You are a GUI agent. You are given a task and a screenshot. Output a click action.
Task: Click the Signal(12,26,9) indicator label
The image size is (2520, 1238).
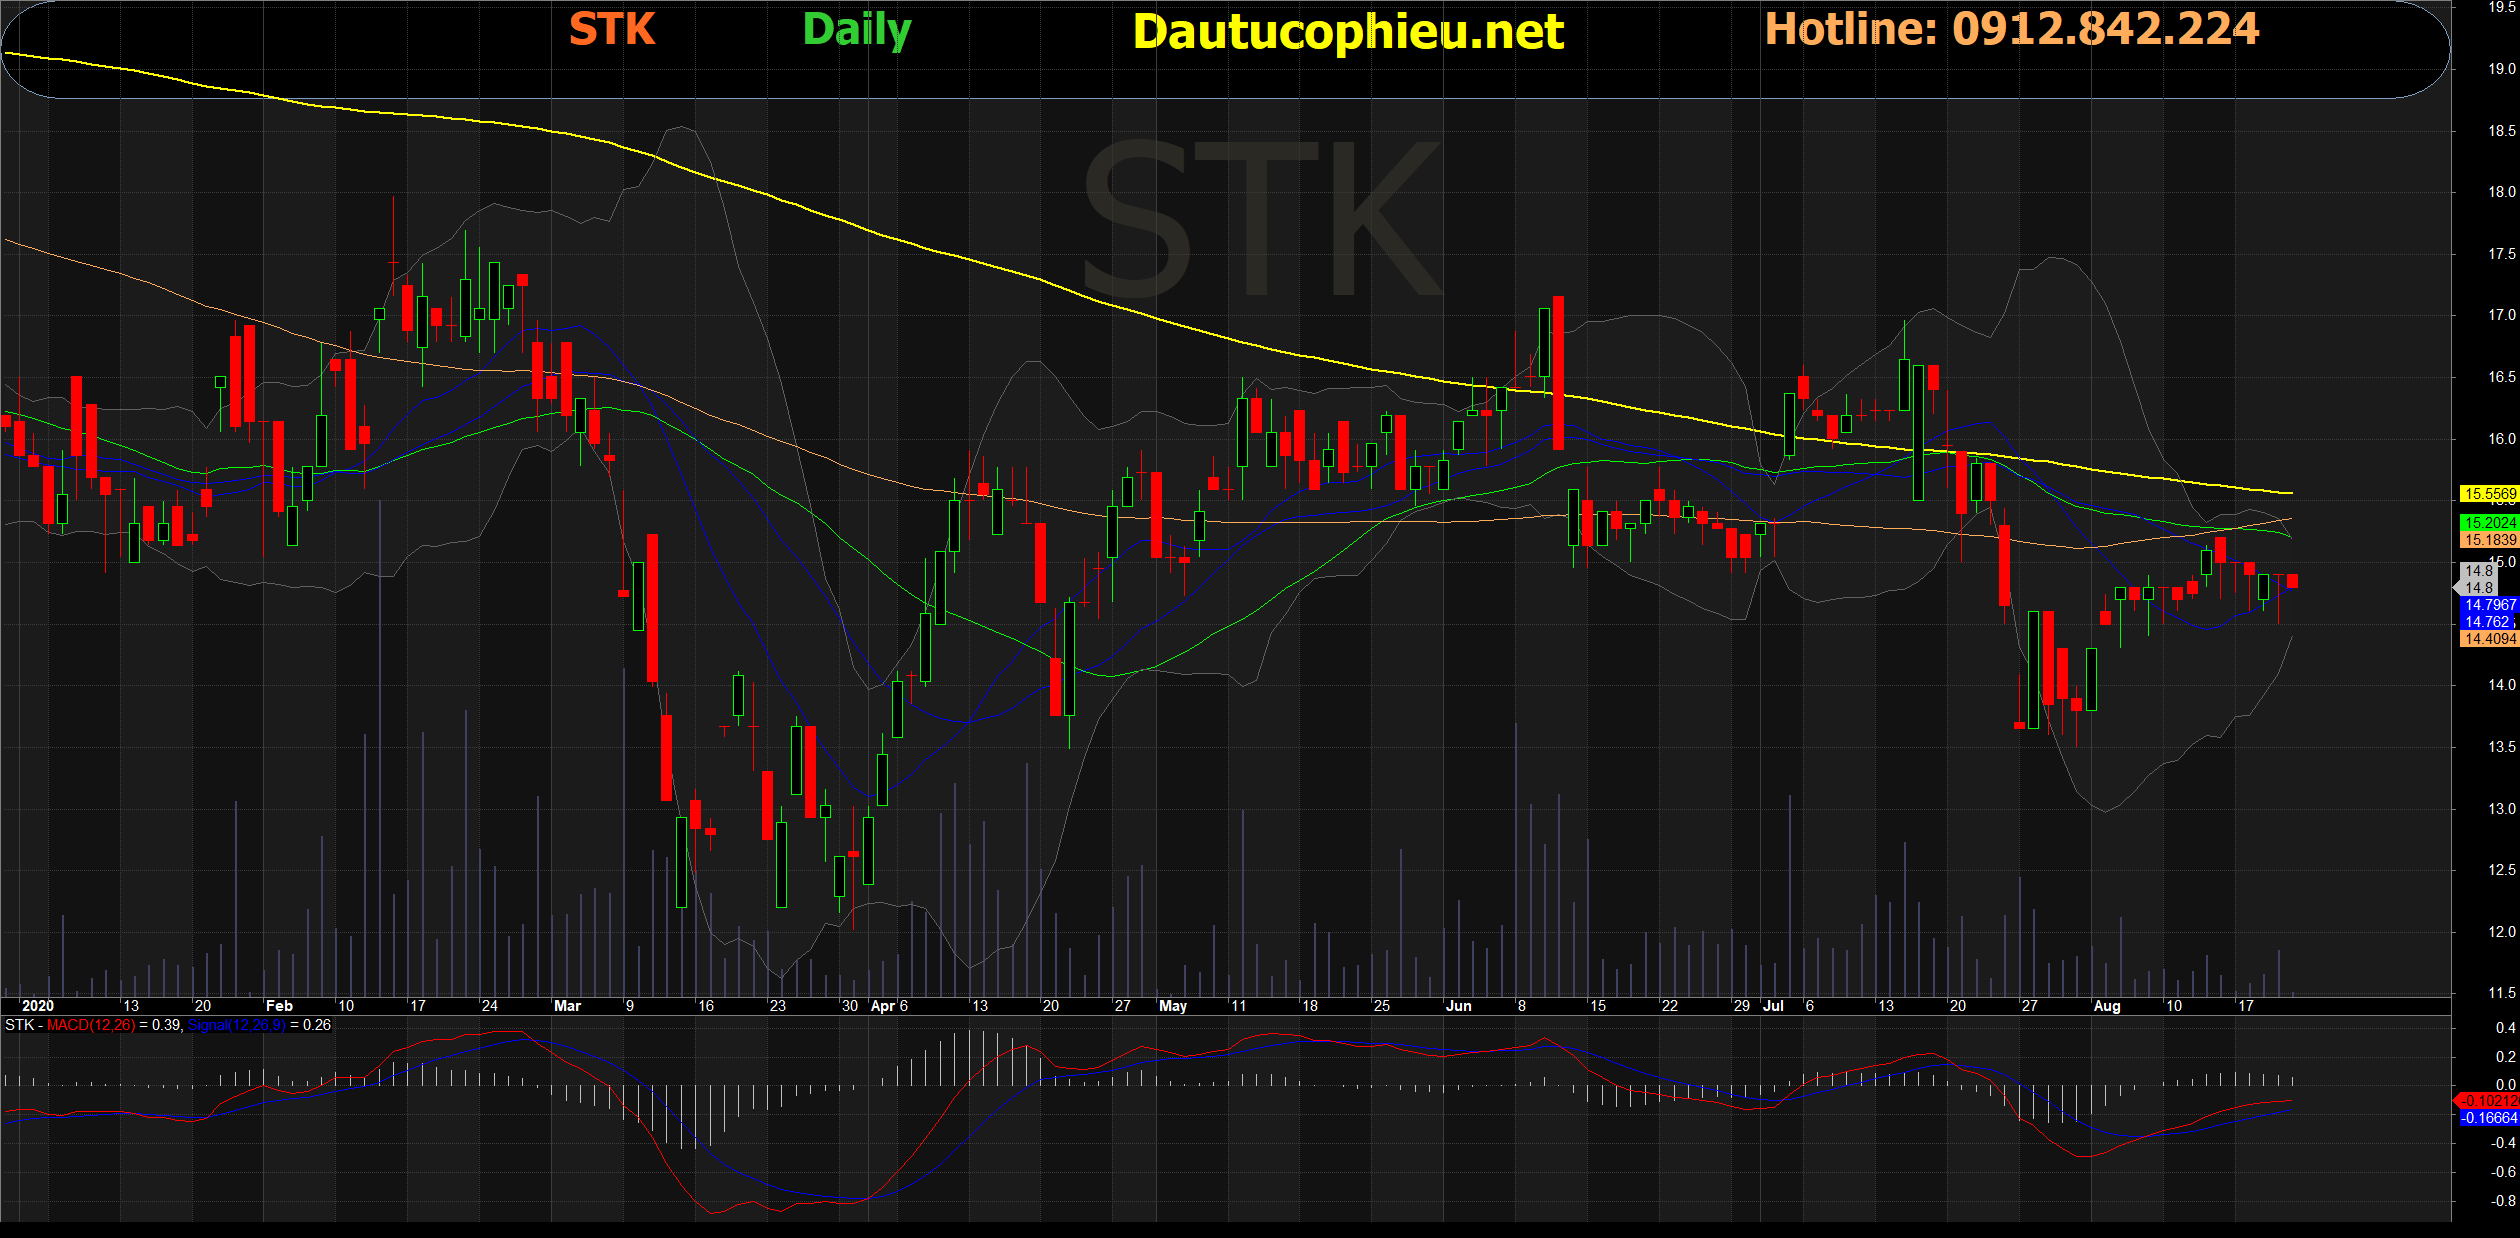[237, 1025]
